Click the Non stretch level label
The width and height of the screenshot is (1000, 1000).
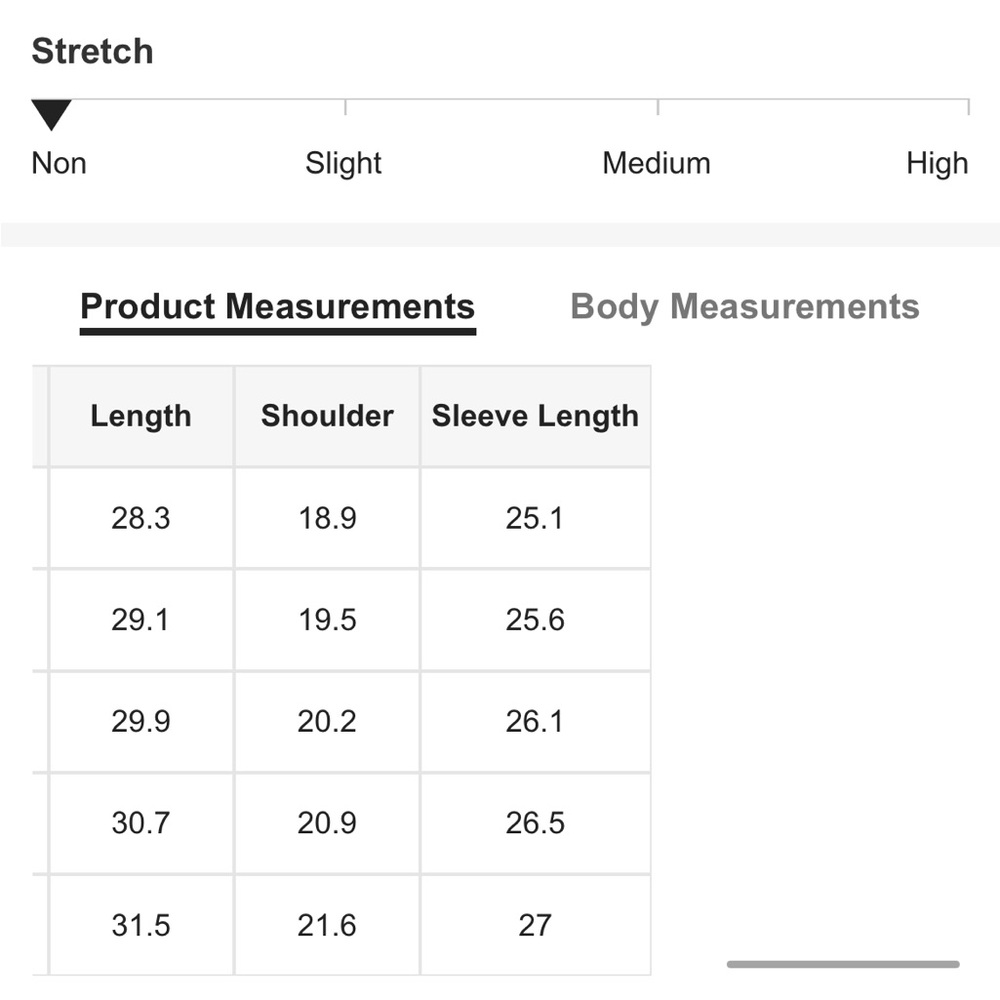coord(59,163)
